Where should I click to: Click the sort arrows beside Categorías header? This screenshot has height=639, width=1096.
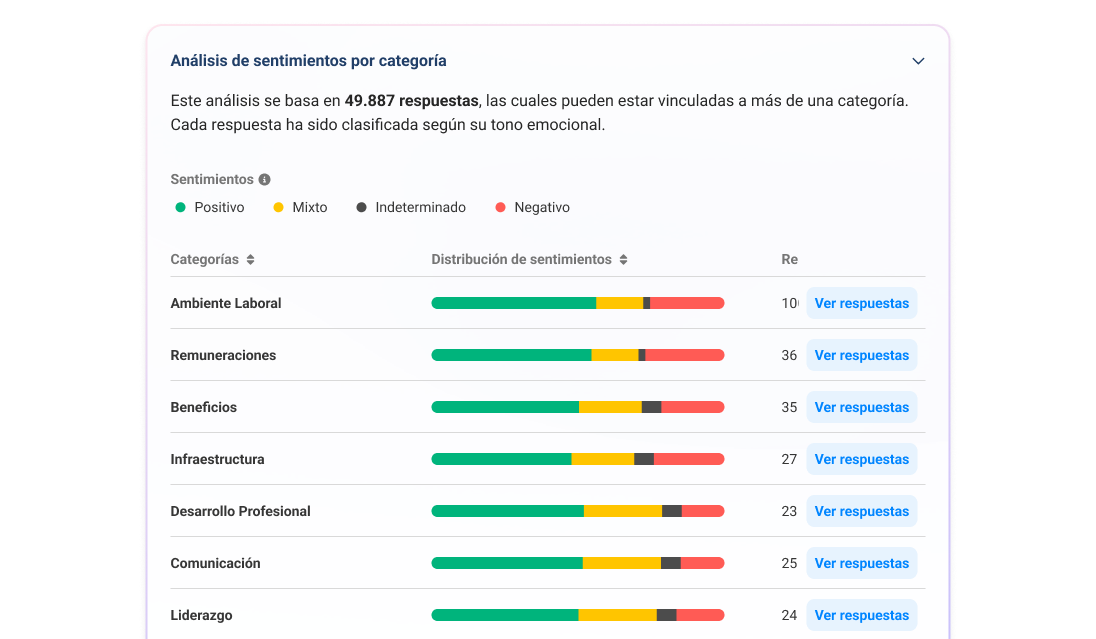(250, 259)
